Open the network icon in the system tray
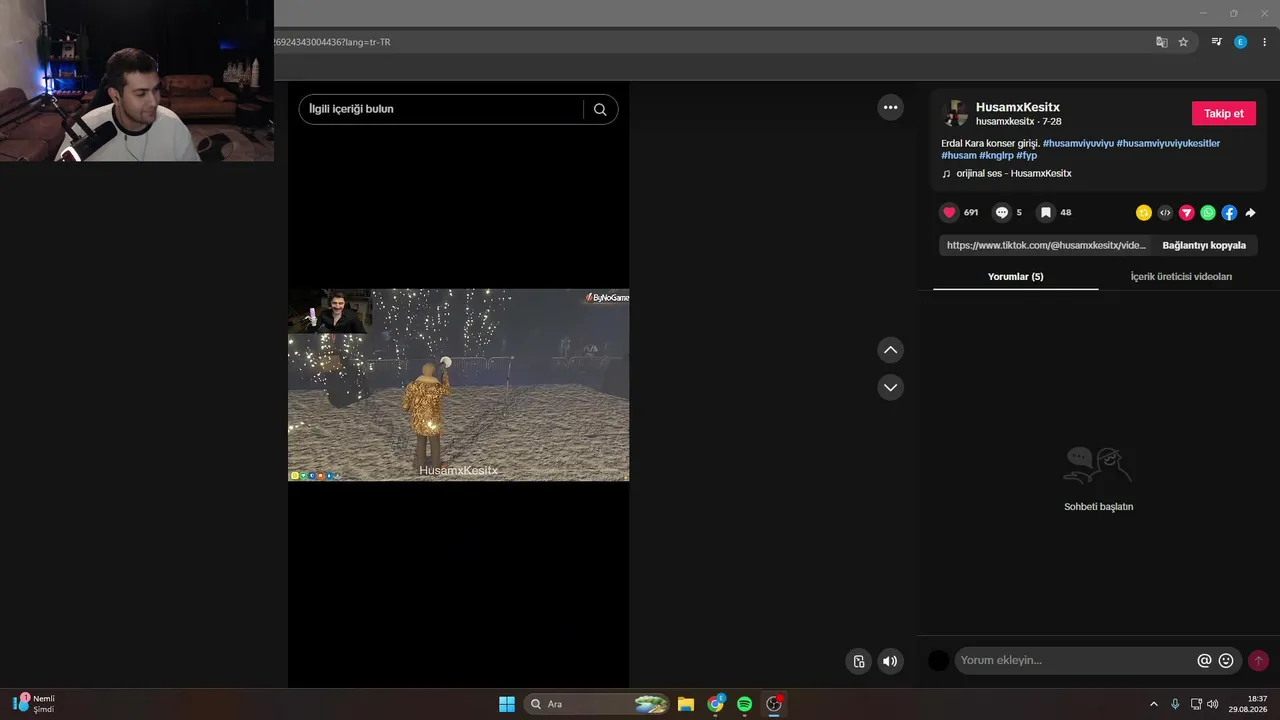1280x720 pixels. pyautogui.click(x=1196, y=704)
